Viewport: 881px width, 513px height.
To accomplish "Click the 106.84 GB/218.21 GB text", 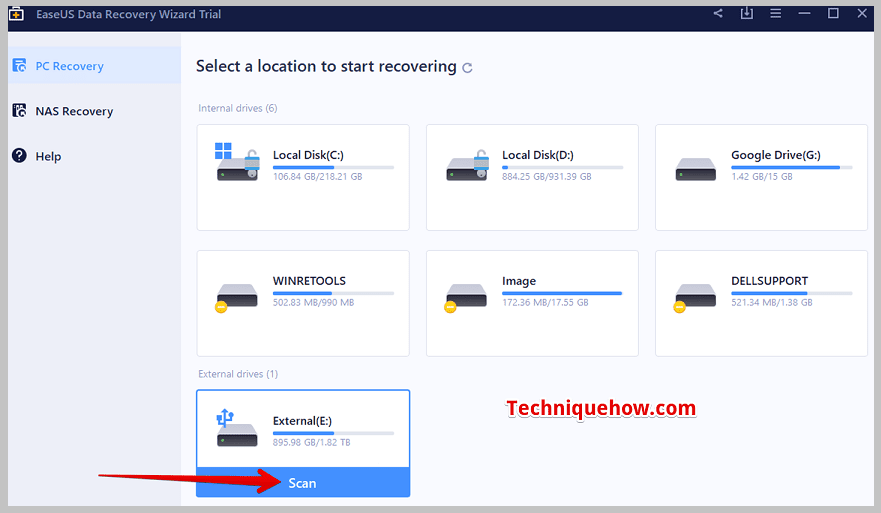I will (317, 176).
